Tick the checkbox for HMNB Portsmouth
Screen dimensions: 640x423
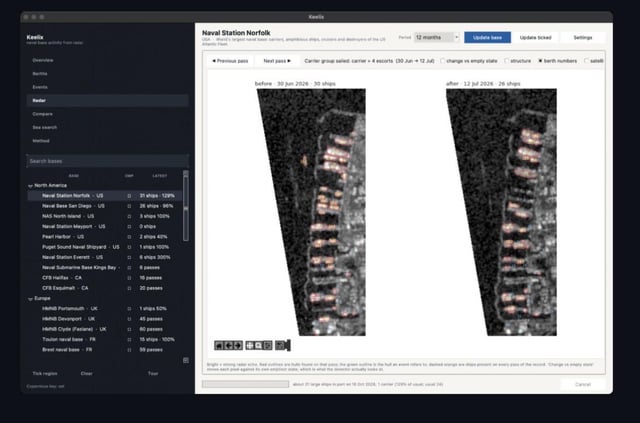(x=129, y=309)
